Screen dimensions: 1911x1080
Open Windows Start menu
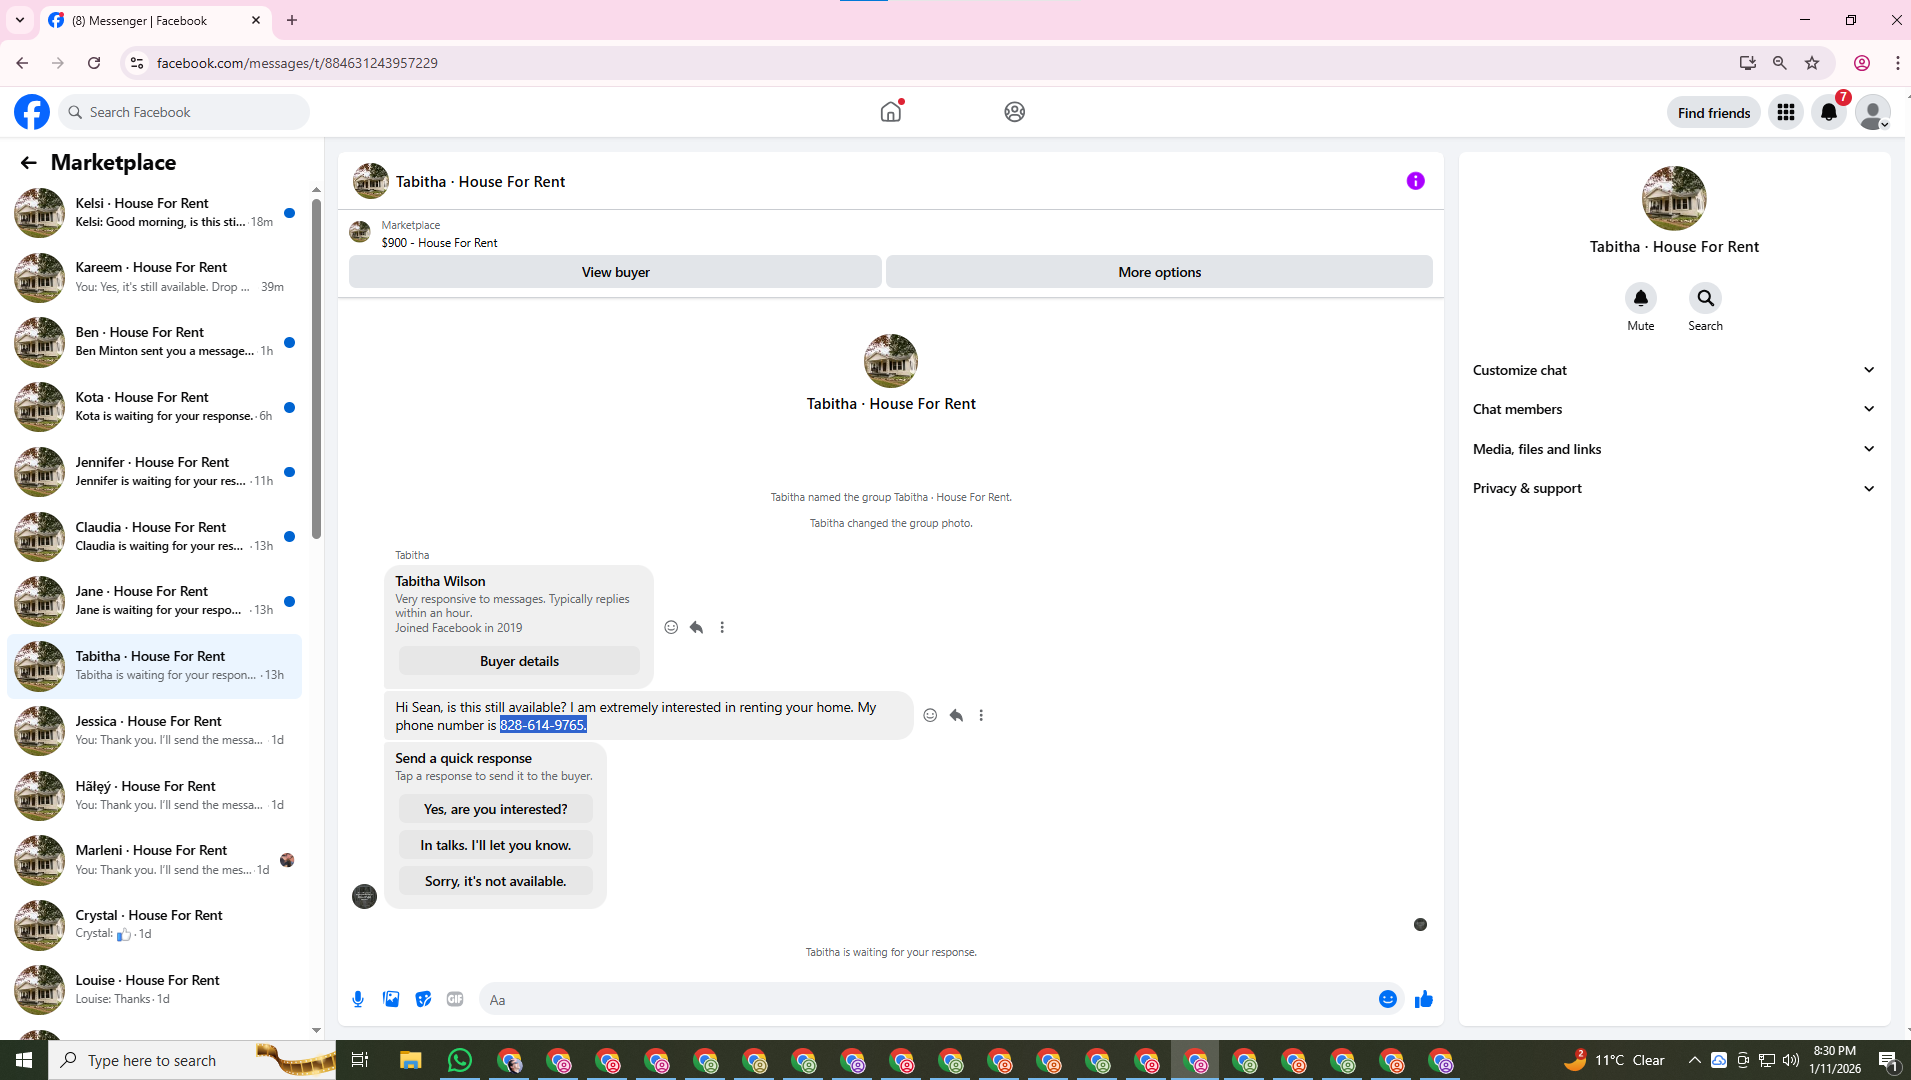[x=24, y=1060]
